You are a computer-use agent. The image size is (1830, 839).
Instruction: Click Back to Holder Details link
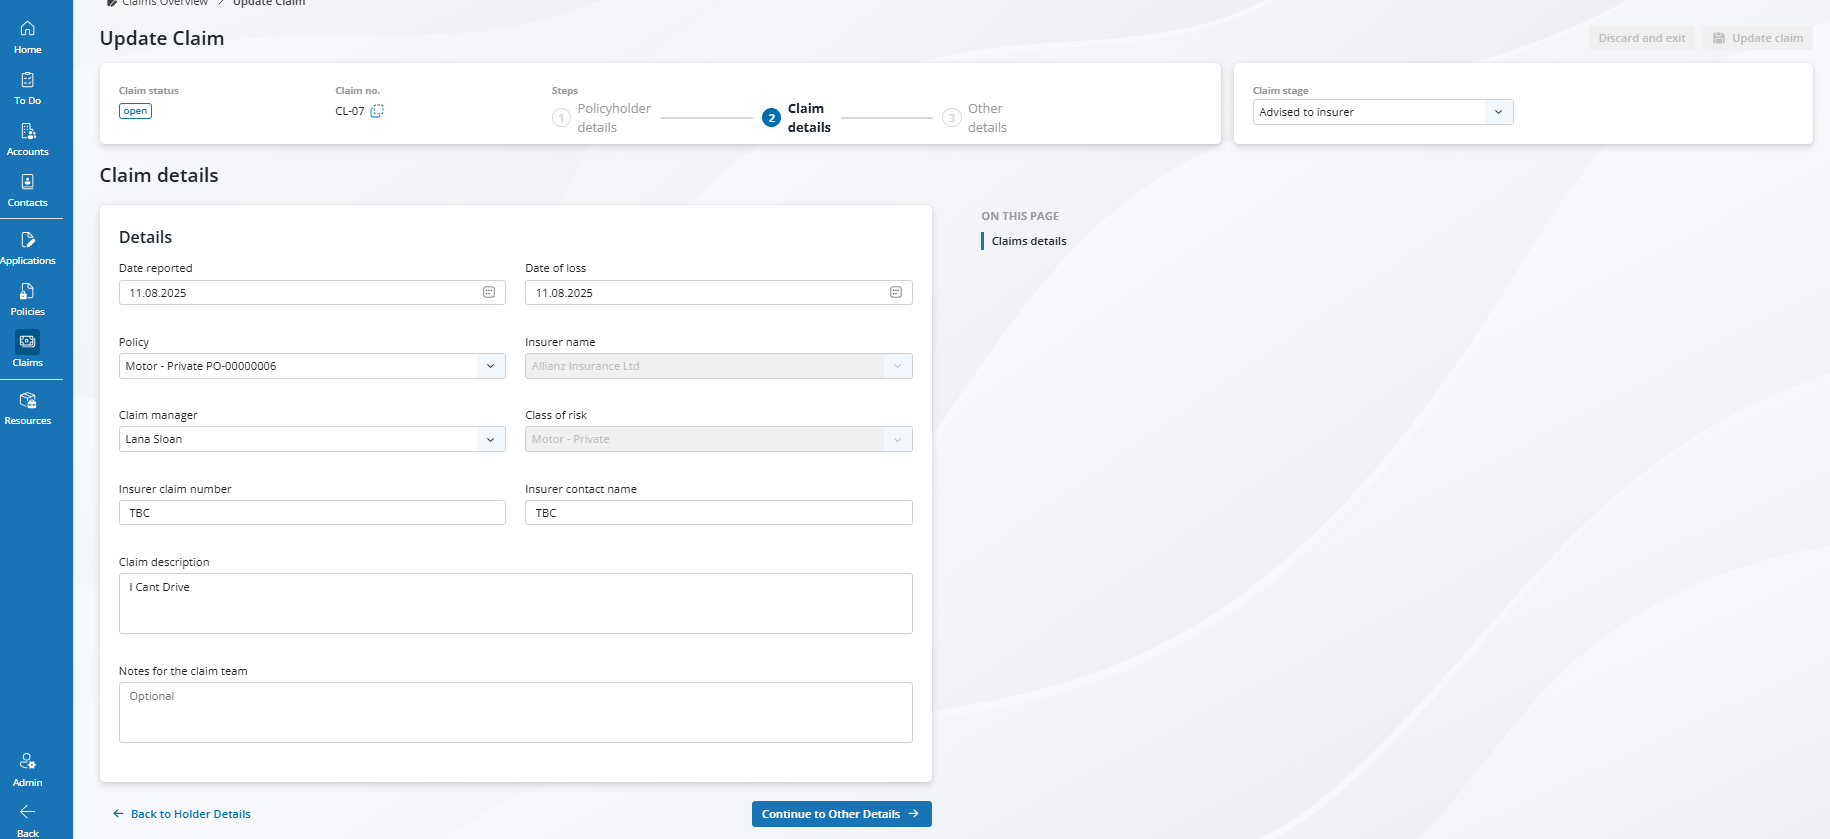182,814
